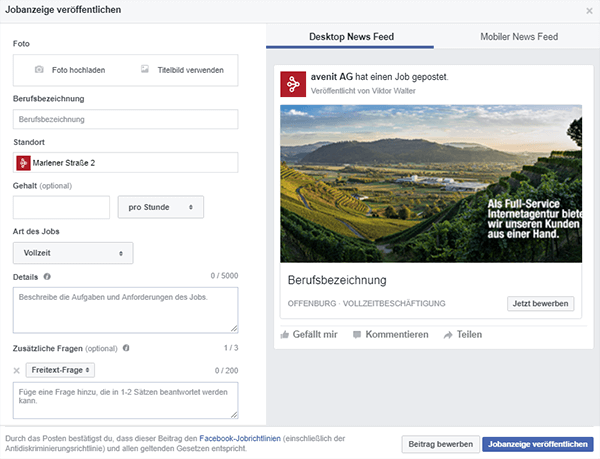This screenshot has width=600, height=459.
Task: Focus the additional question textarea
Action: coord(126,400)
